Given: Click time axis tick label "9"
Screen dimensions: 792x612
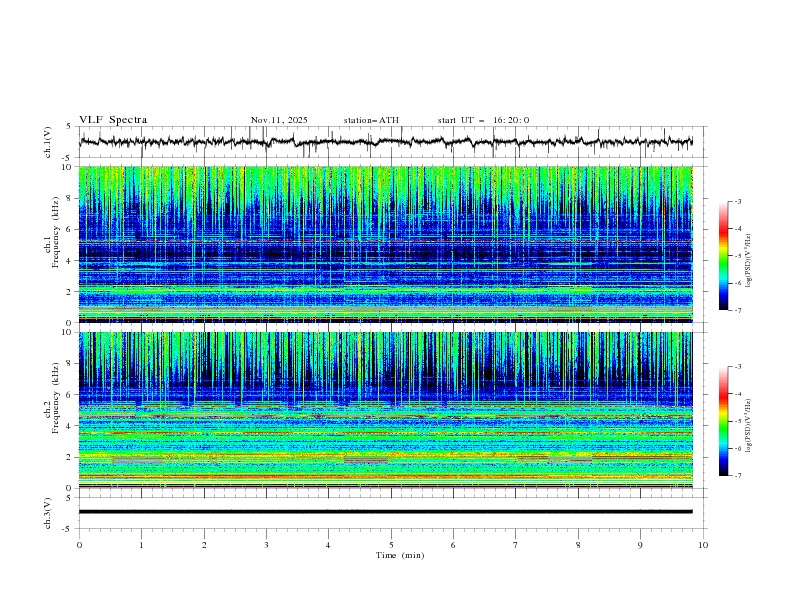Looking at the screenshot, I should [x=640, y=545].
